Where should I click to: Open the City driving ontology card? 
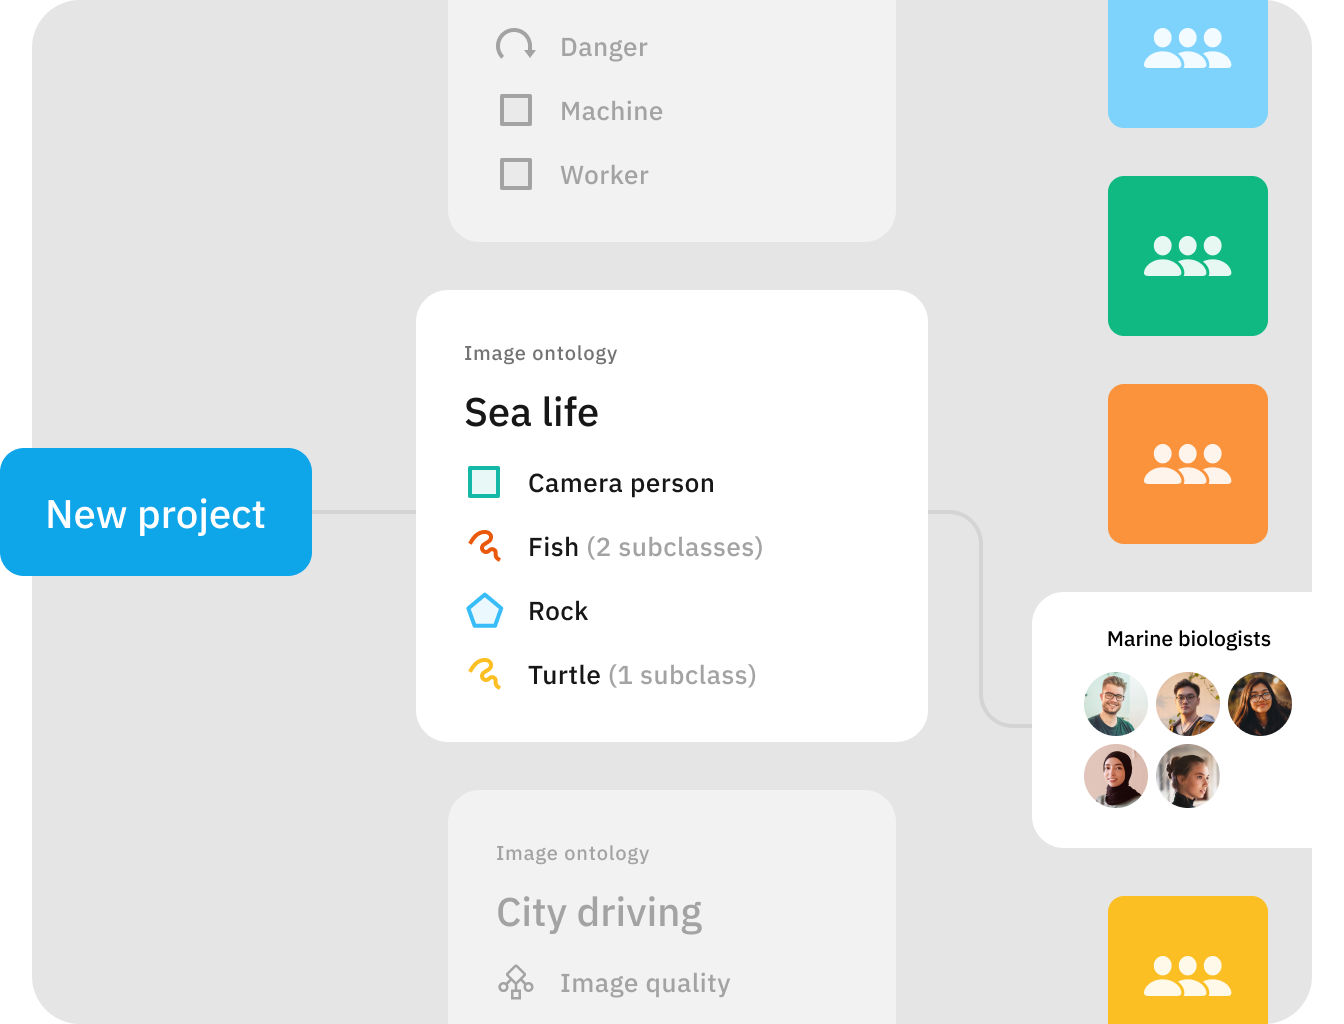click(x=672, y=907)
